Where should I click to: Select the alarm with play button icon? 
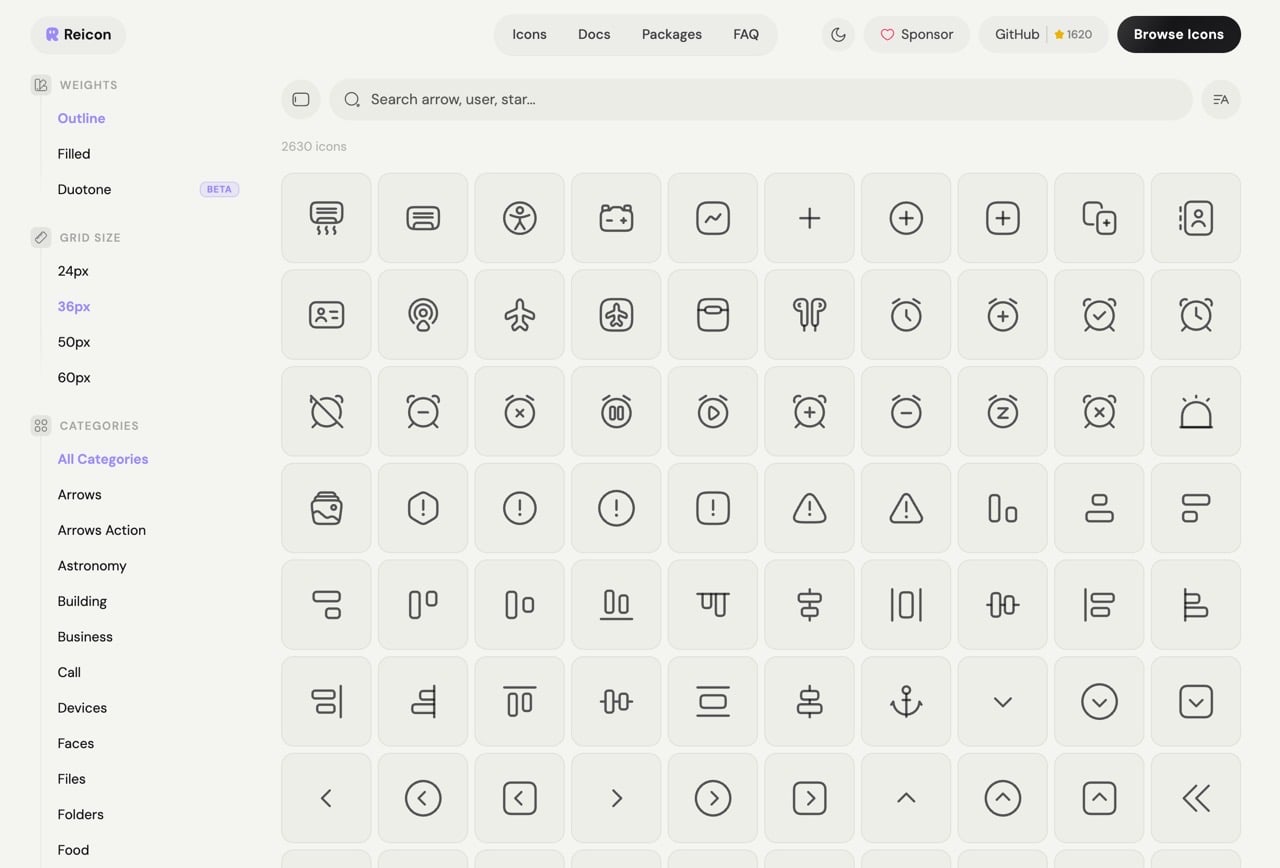tap(713, 411)
